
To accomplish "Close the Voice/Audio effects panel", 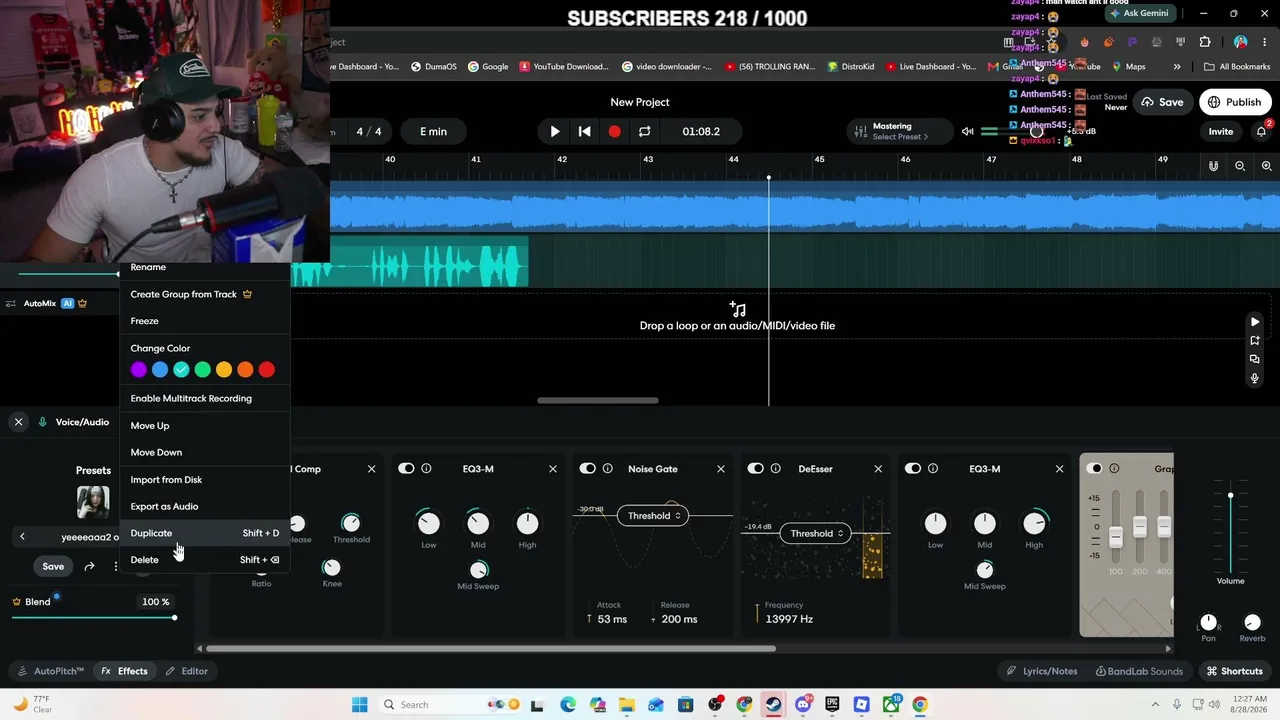I will coord(18,422).
